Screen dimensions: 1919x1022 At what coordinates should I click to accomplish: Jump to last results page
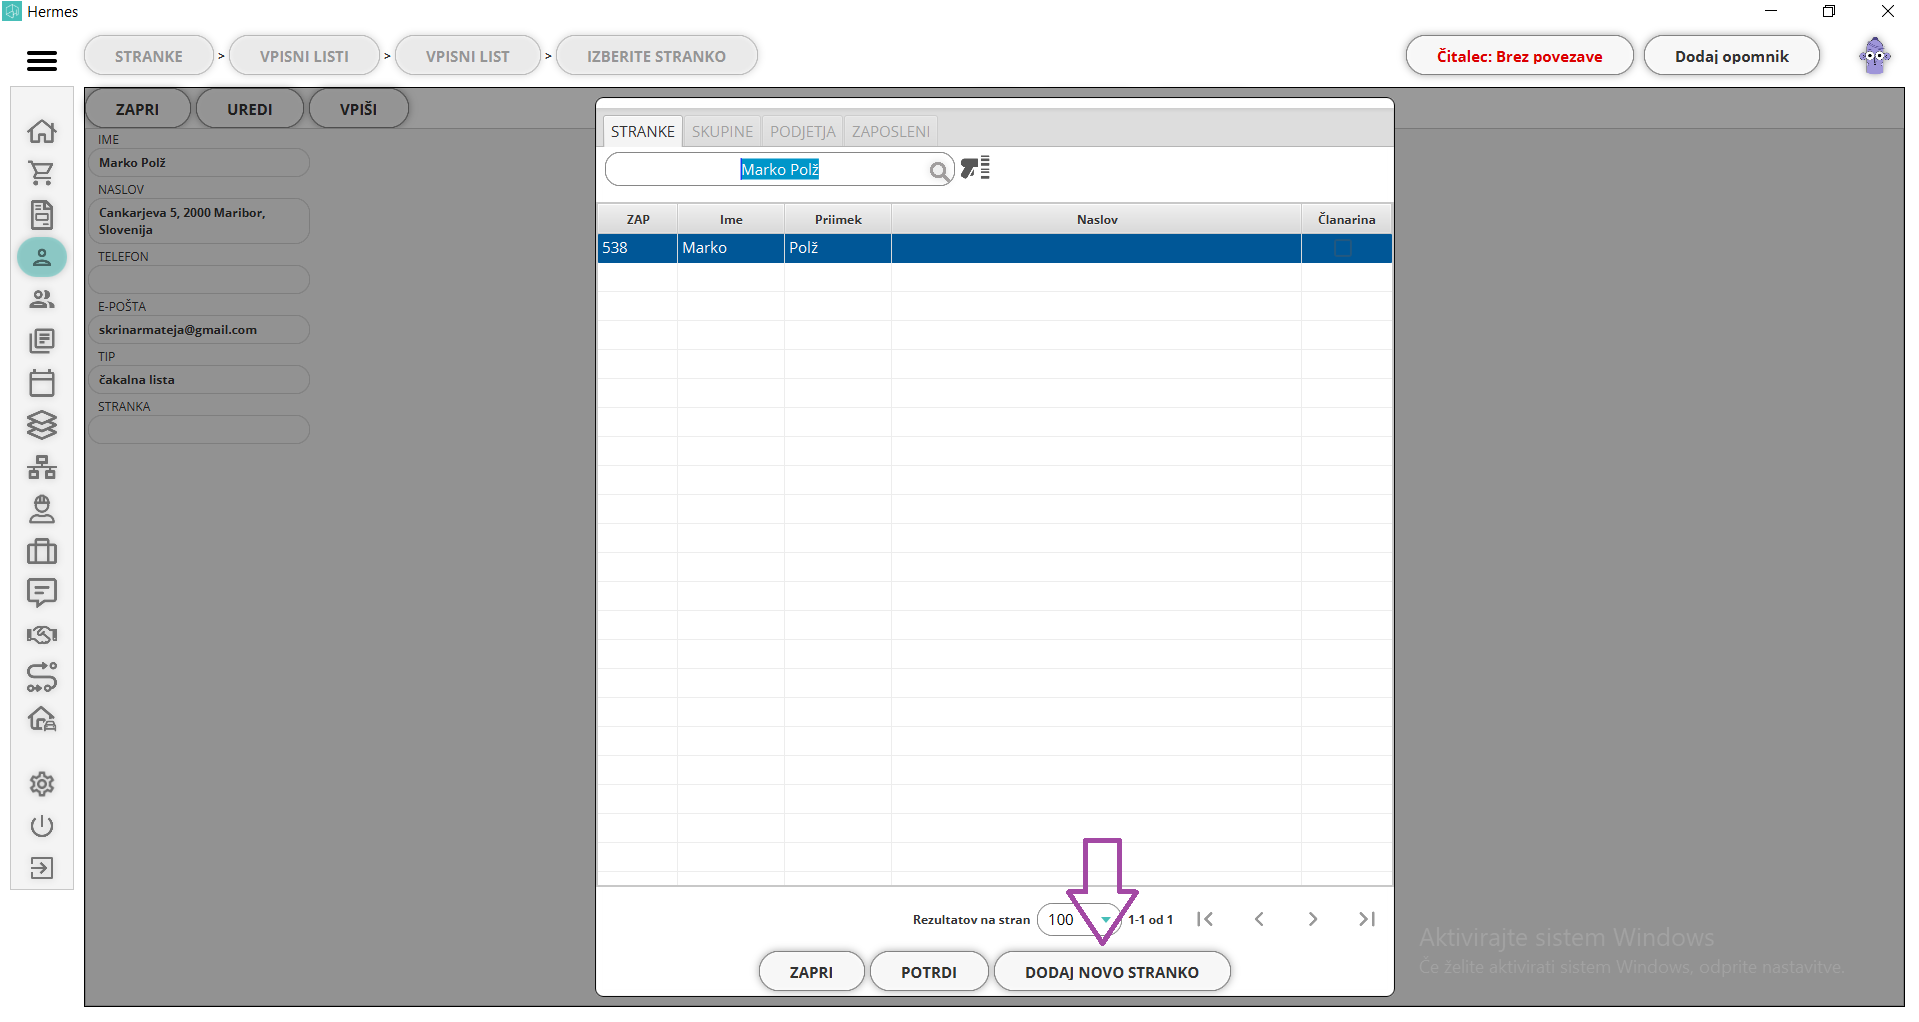[1367, 919]
